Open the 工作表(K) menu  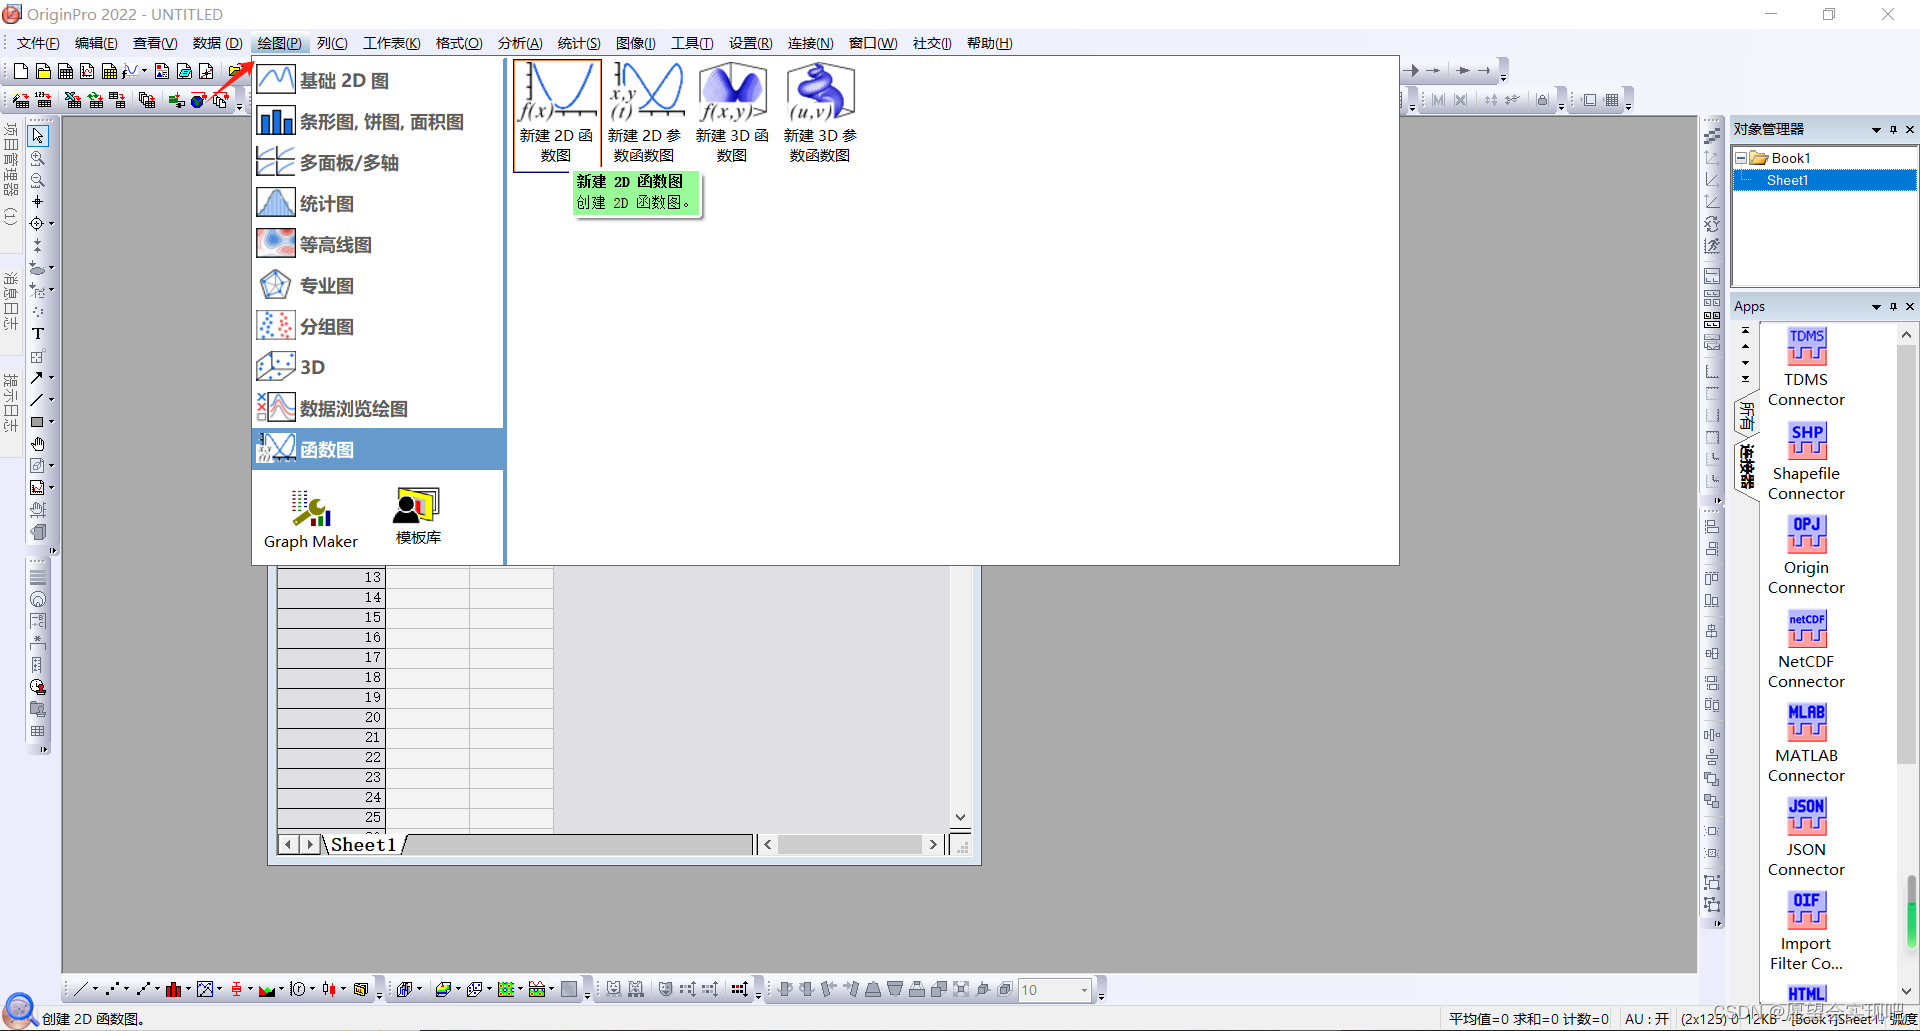(x=392, y=43)
